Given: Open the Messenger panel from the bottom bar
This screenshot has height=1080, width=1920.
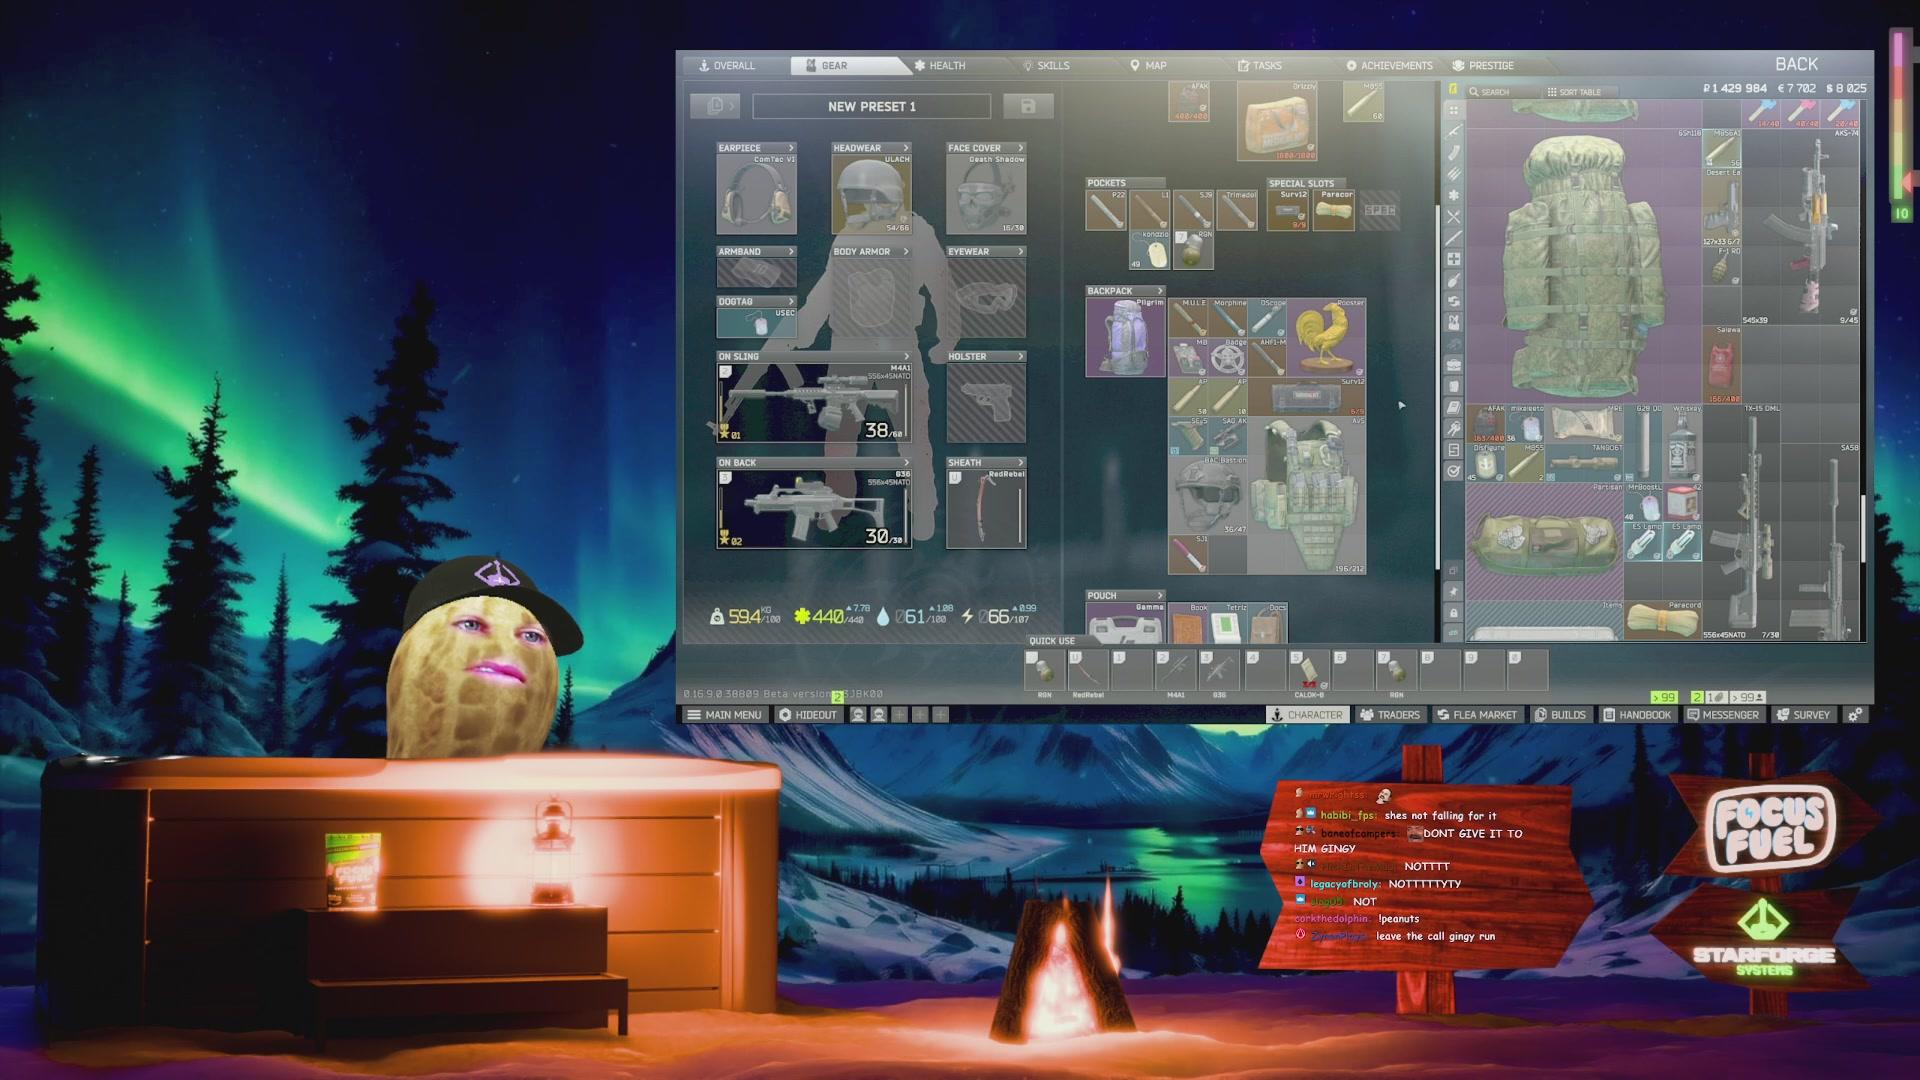Looking at the screenshot, I should click(x=1724, y=715).
